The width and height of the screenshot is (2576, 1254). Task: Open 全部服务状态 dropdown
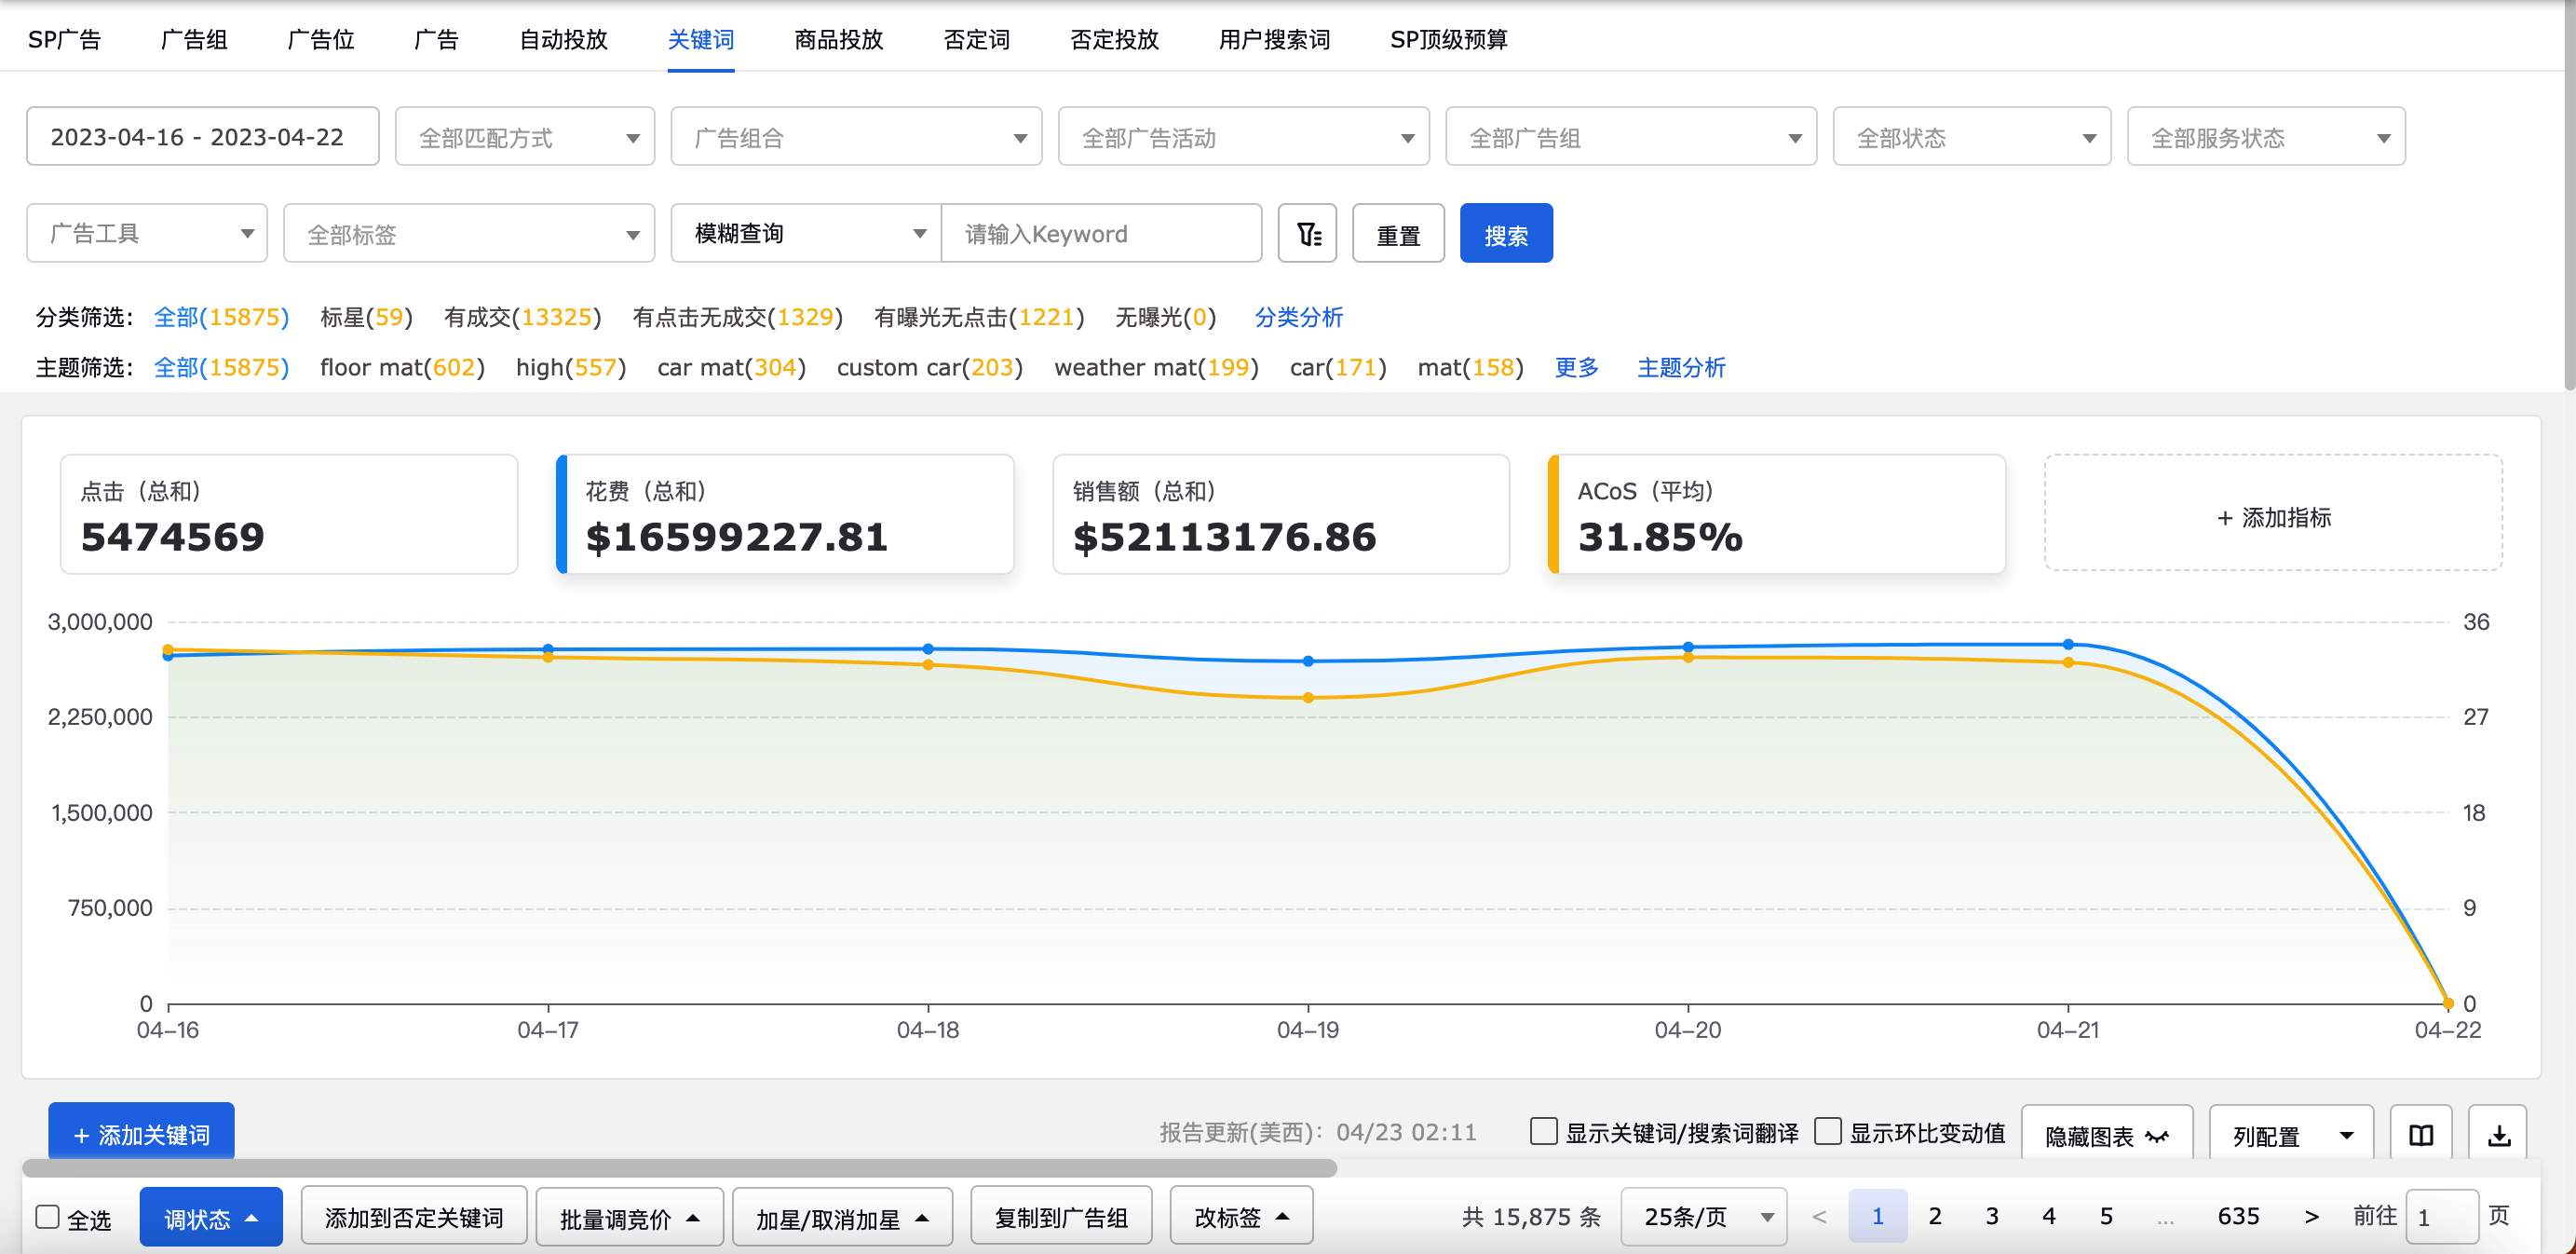pyautogui.click(x=2266, y=137)
